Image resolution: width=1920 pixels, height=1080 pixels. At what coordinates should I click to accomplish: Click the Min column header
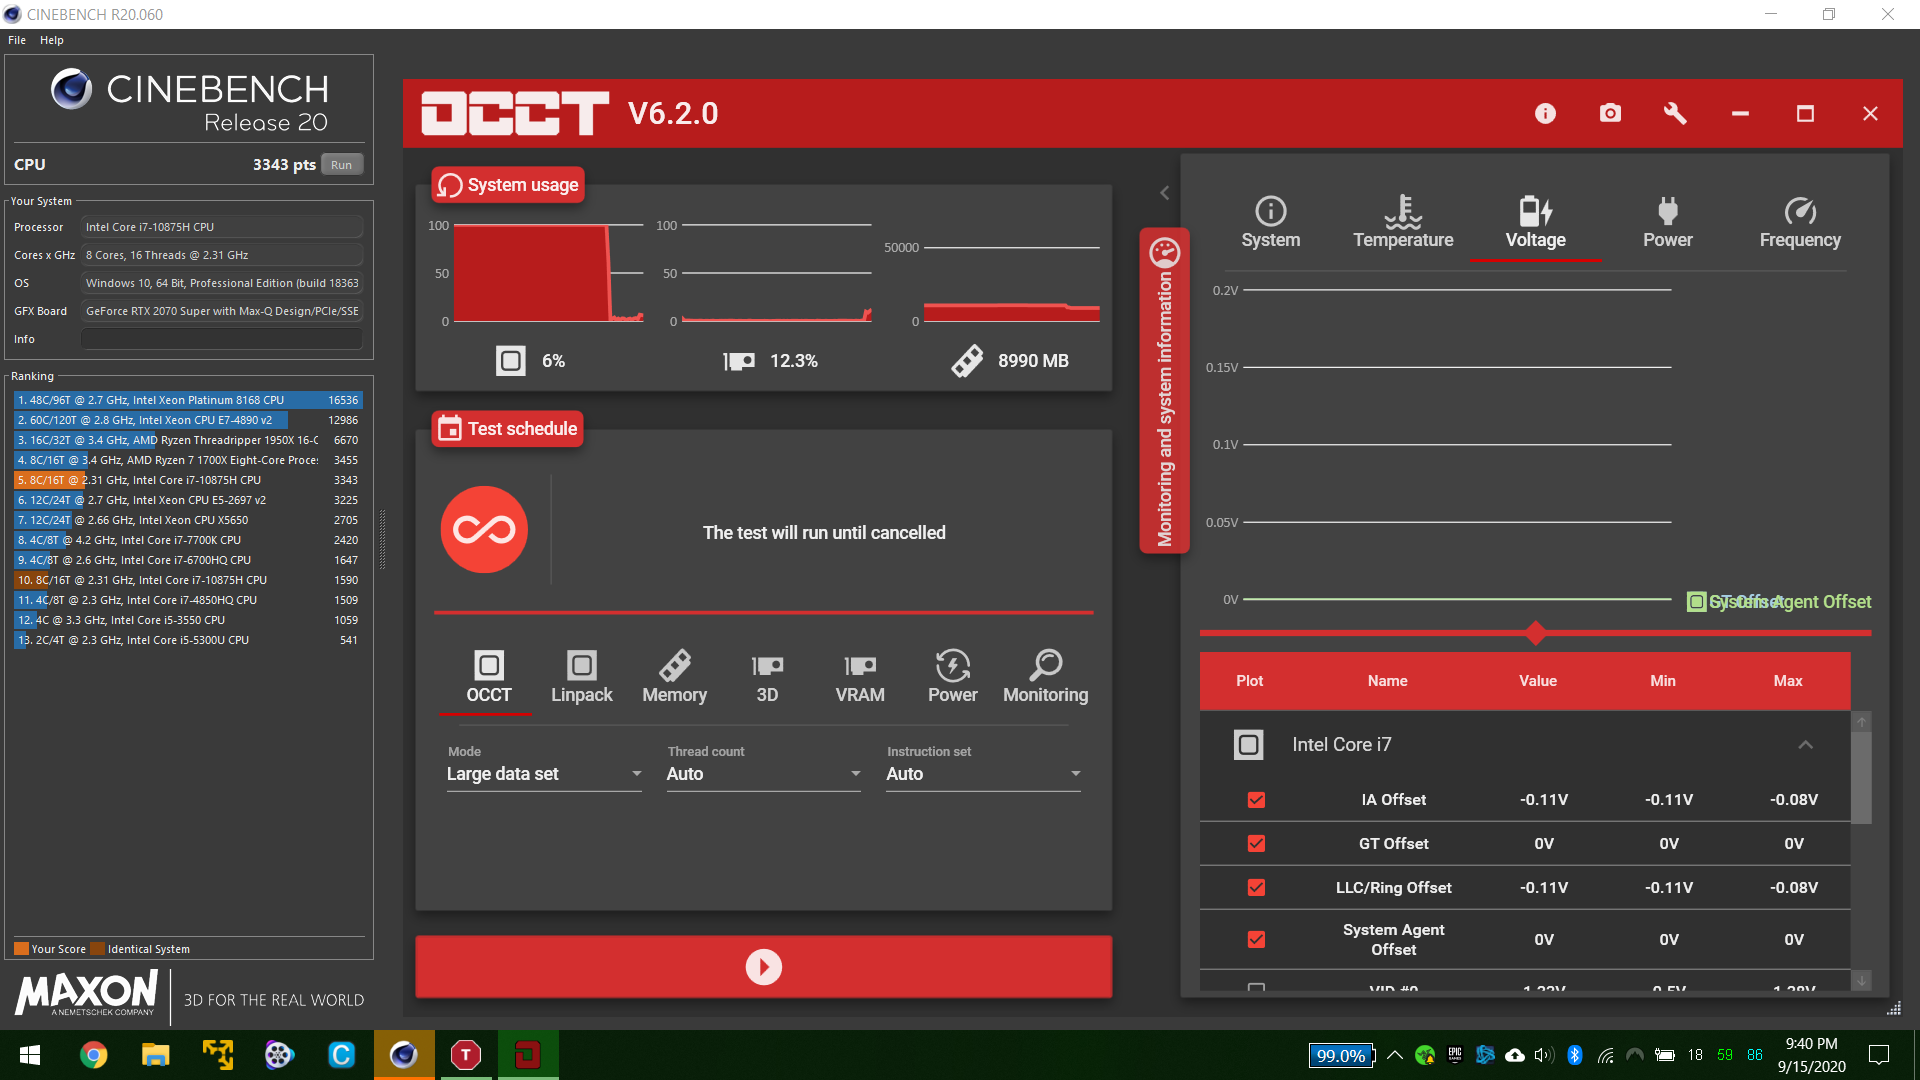click(1662, 681)
